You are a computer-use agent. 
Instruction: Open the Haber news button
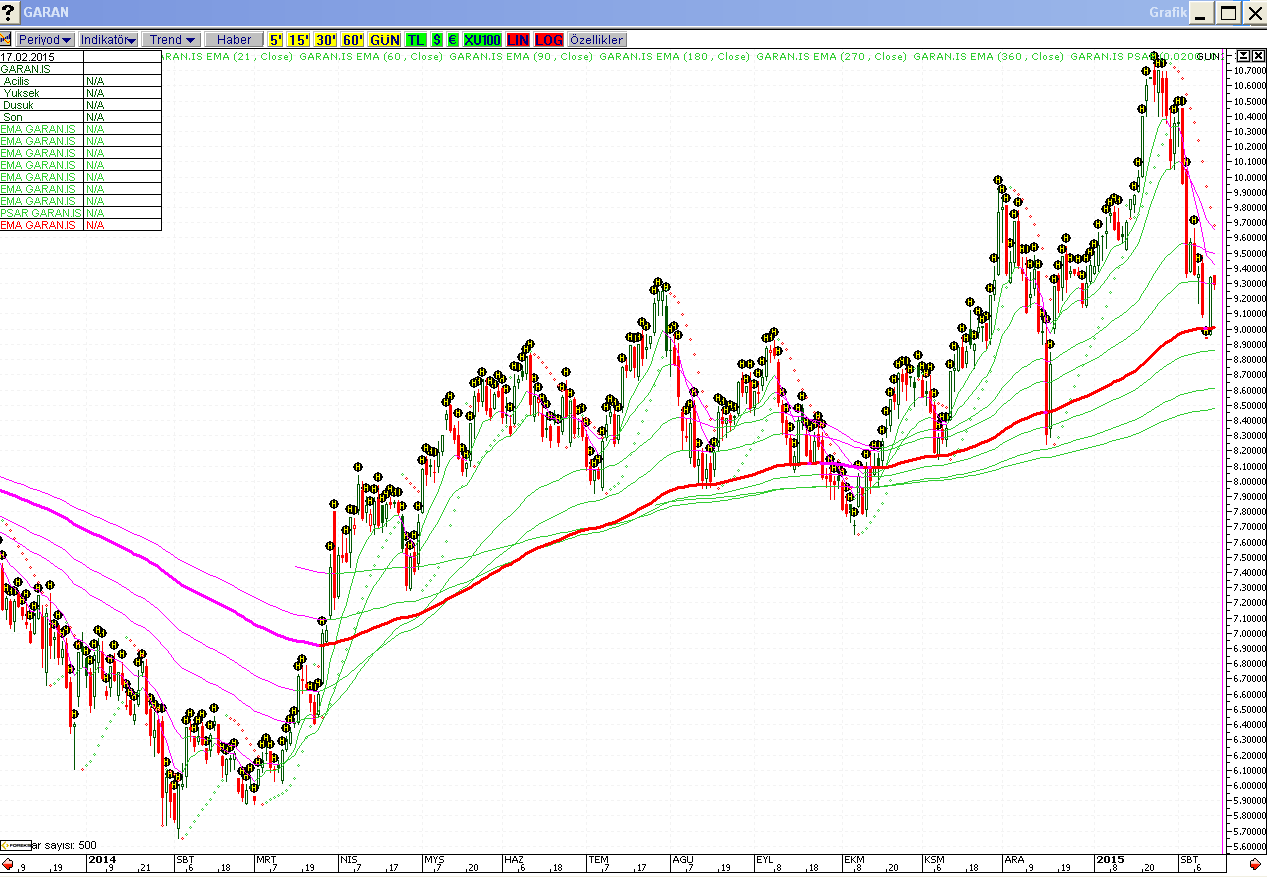(234, 40)
